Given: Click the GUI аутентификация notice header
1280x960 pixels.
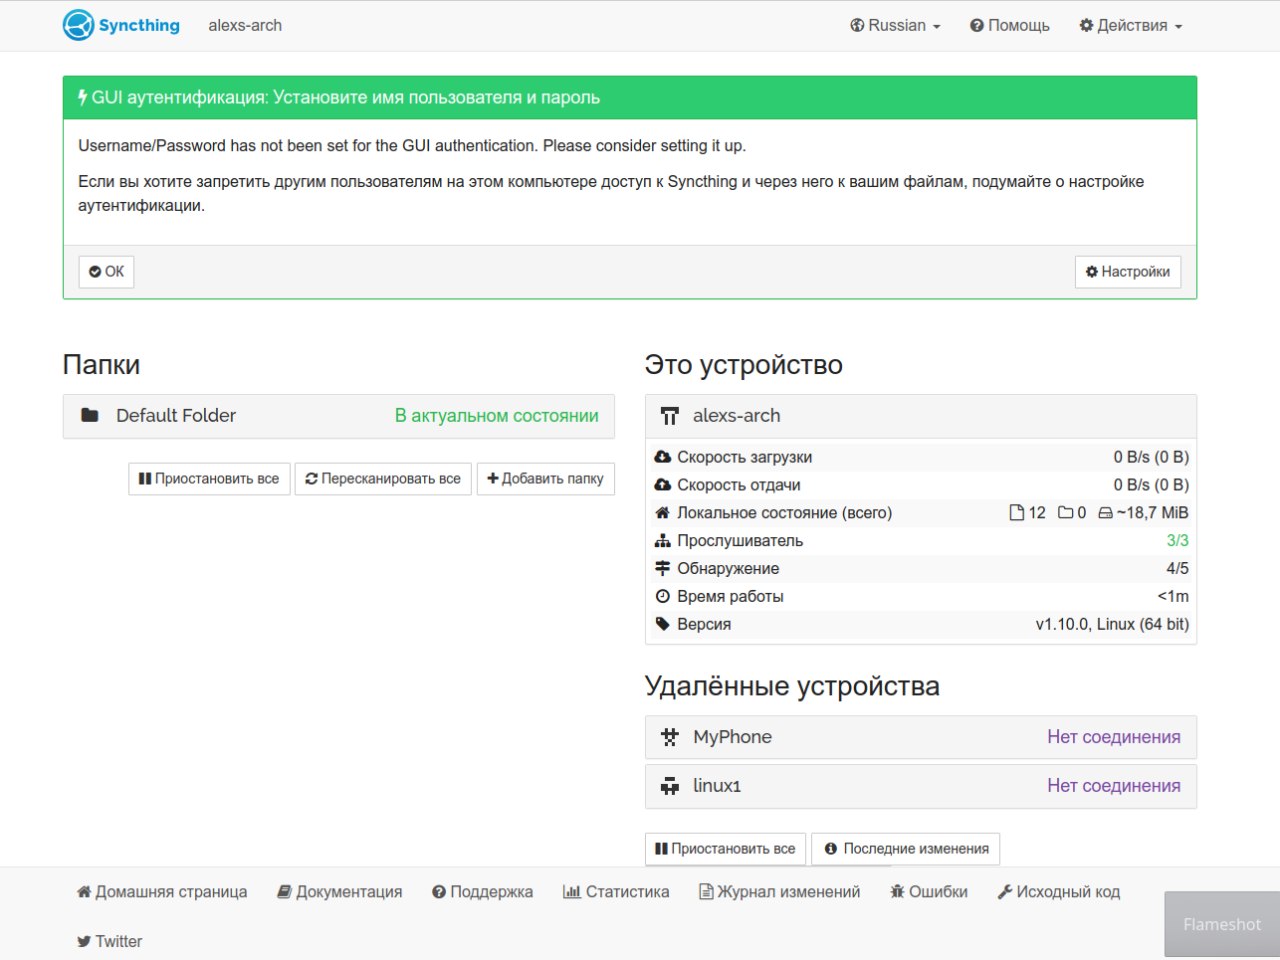Looking at the screenshot, I should 630,98.
